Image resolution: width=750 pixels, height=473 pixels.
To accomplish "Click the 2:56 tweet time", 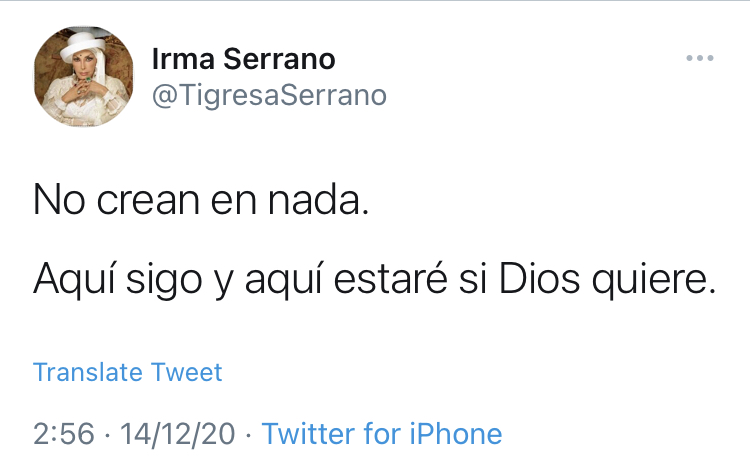I will (x=64, y=433).
